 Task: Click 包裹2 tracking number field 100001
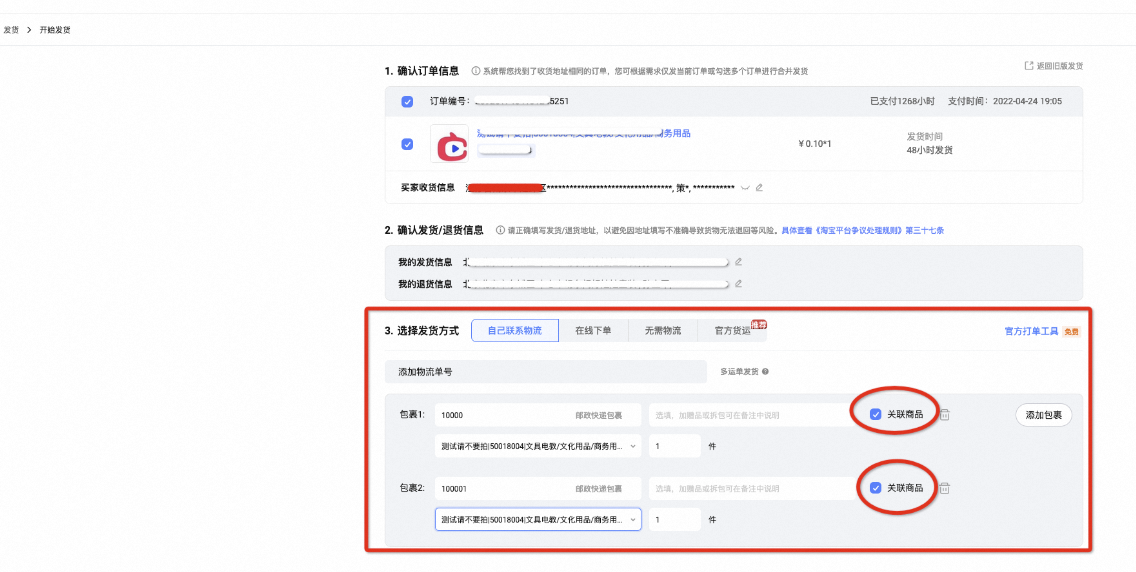[538, 488]
